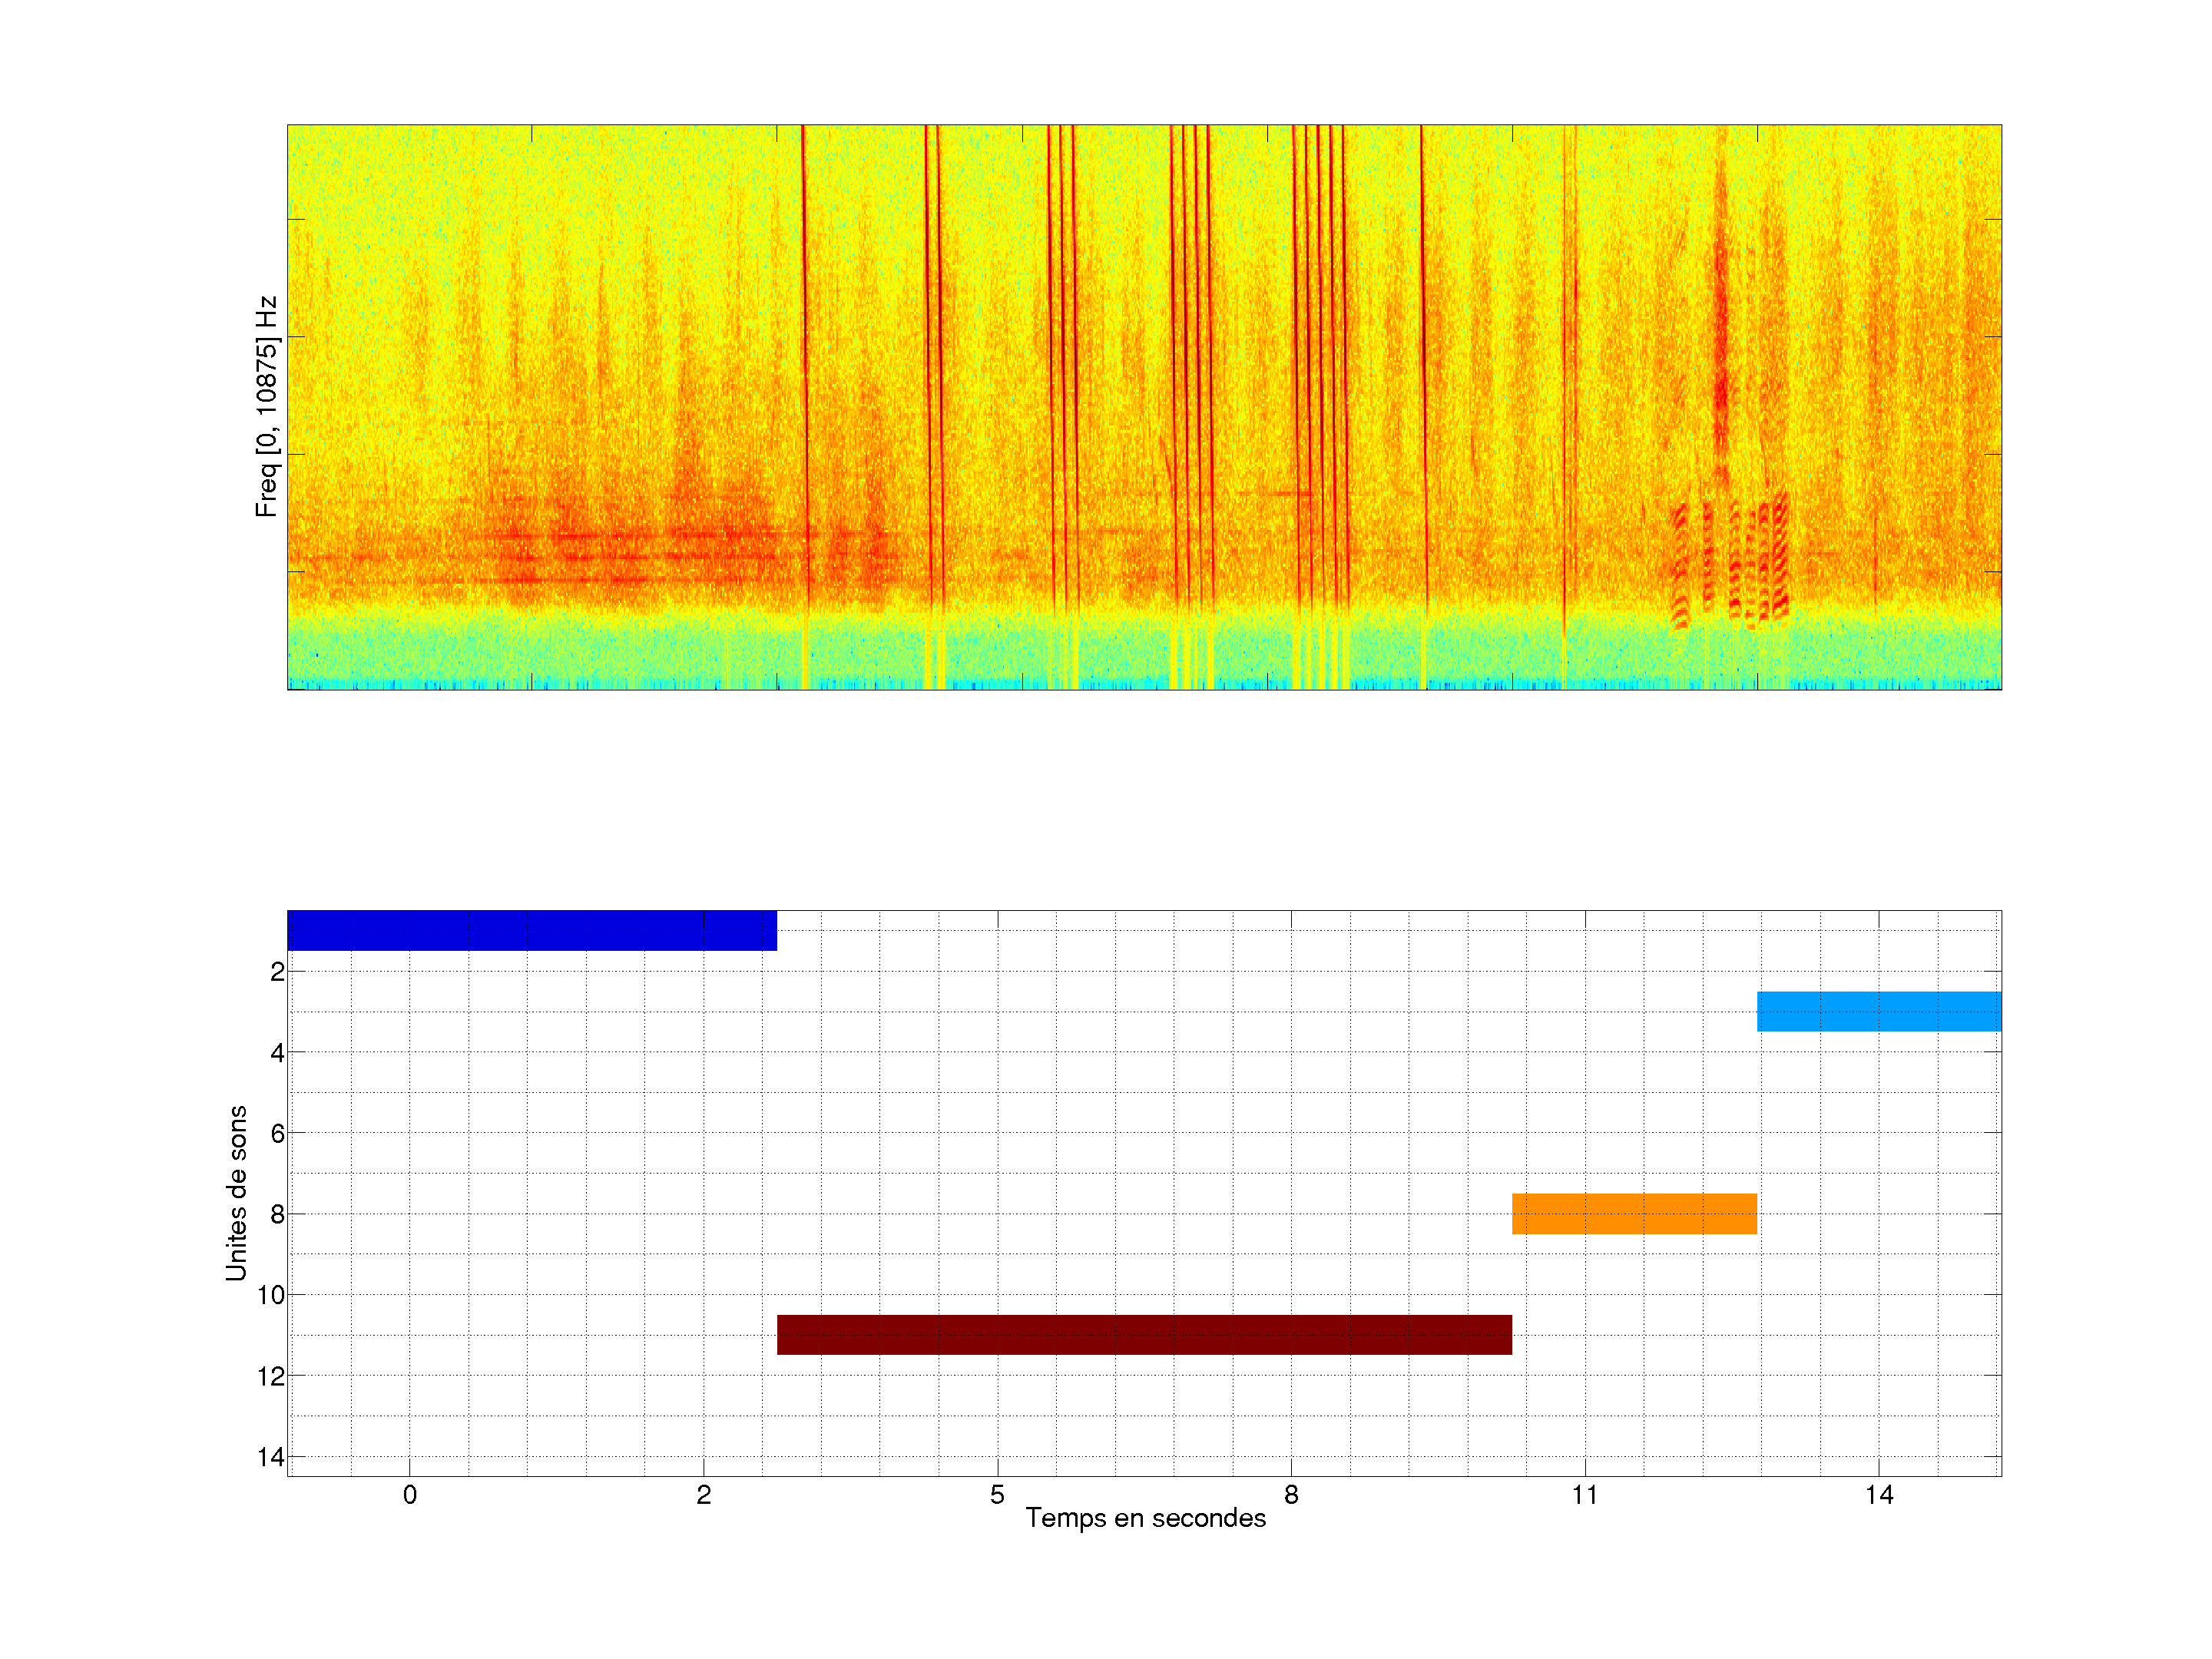2212x1659 pixels.
Task: Click the 'Unites de sons' axis label
Action: [x=236, y=1193]
